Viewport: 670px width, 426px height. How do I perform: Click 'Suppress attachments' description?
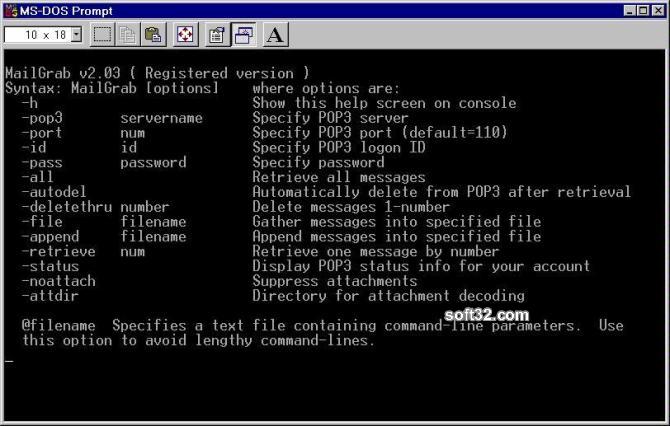tap(335, 281)
